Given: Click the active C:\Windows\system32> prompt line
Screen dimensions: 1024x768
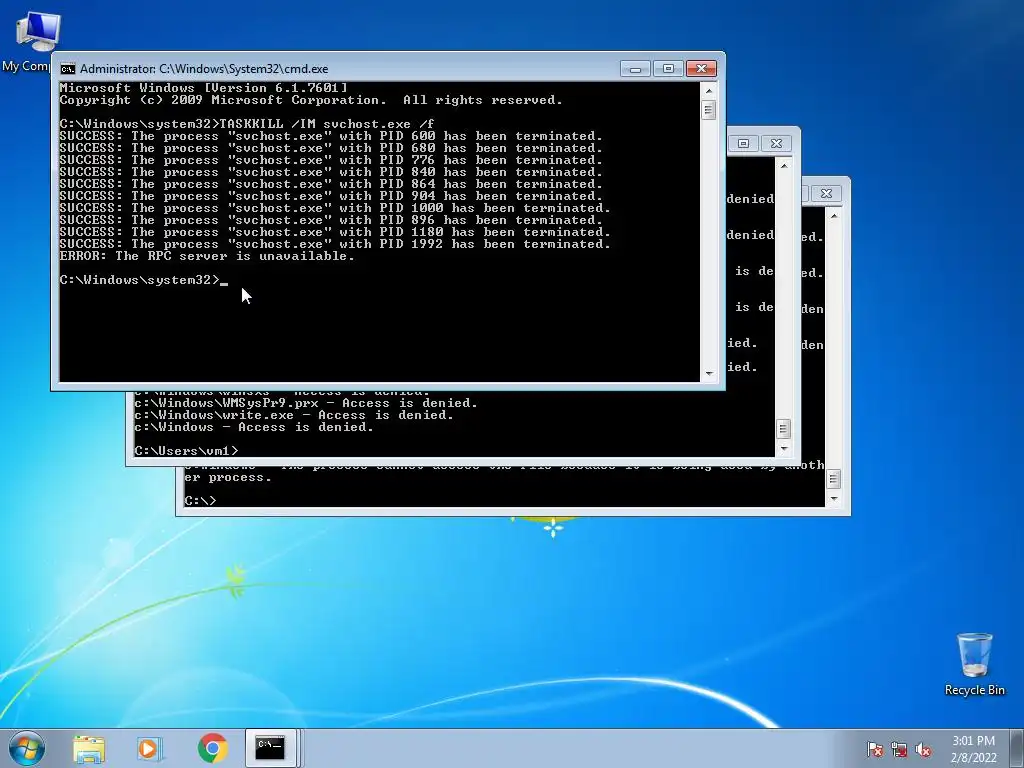Looking at the screenshot, I should pyautogui.click(x=144, y=280).
